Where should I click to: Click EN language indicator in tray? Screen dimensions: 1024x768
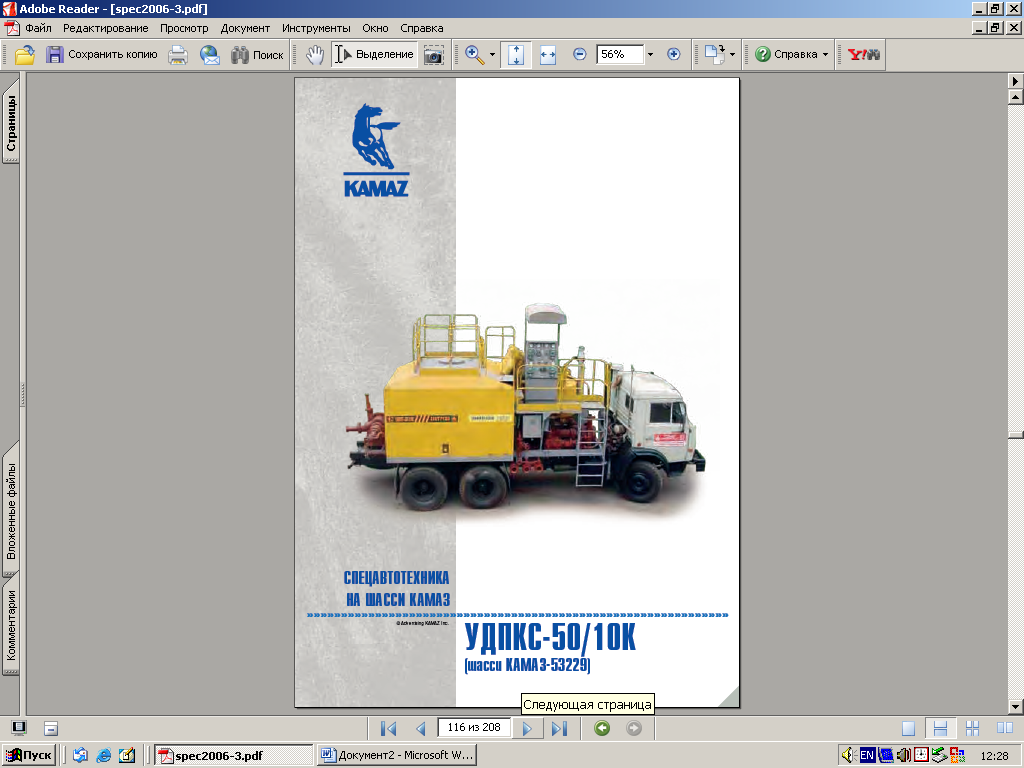[x=867, y=756]
